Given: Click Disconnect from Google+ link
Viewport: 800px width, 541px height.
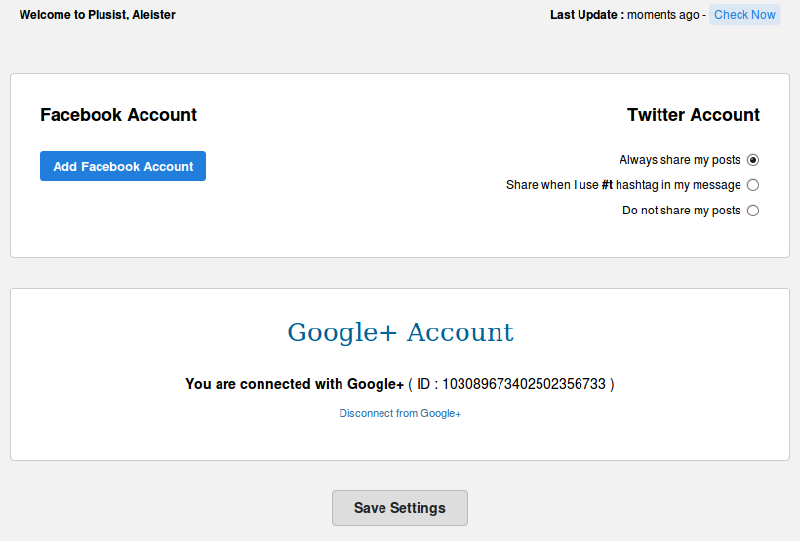Looking at the screenshot, I should click(400, 413).
